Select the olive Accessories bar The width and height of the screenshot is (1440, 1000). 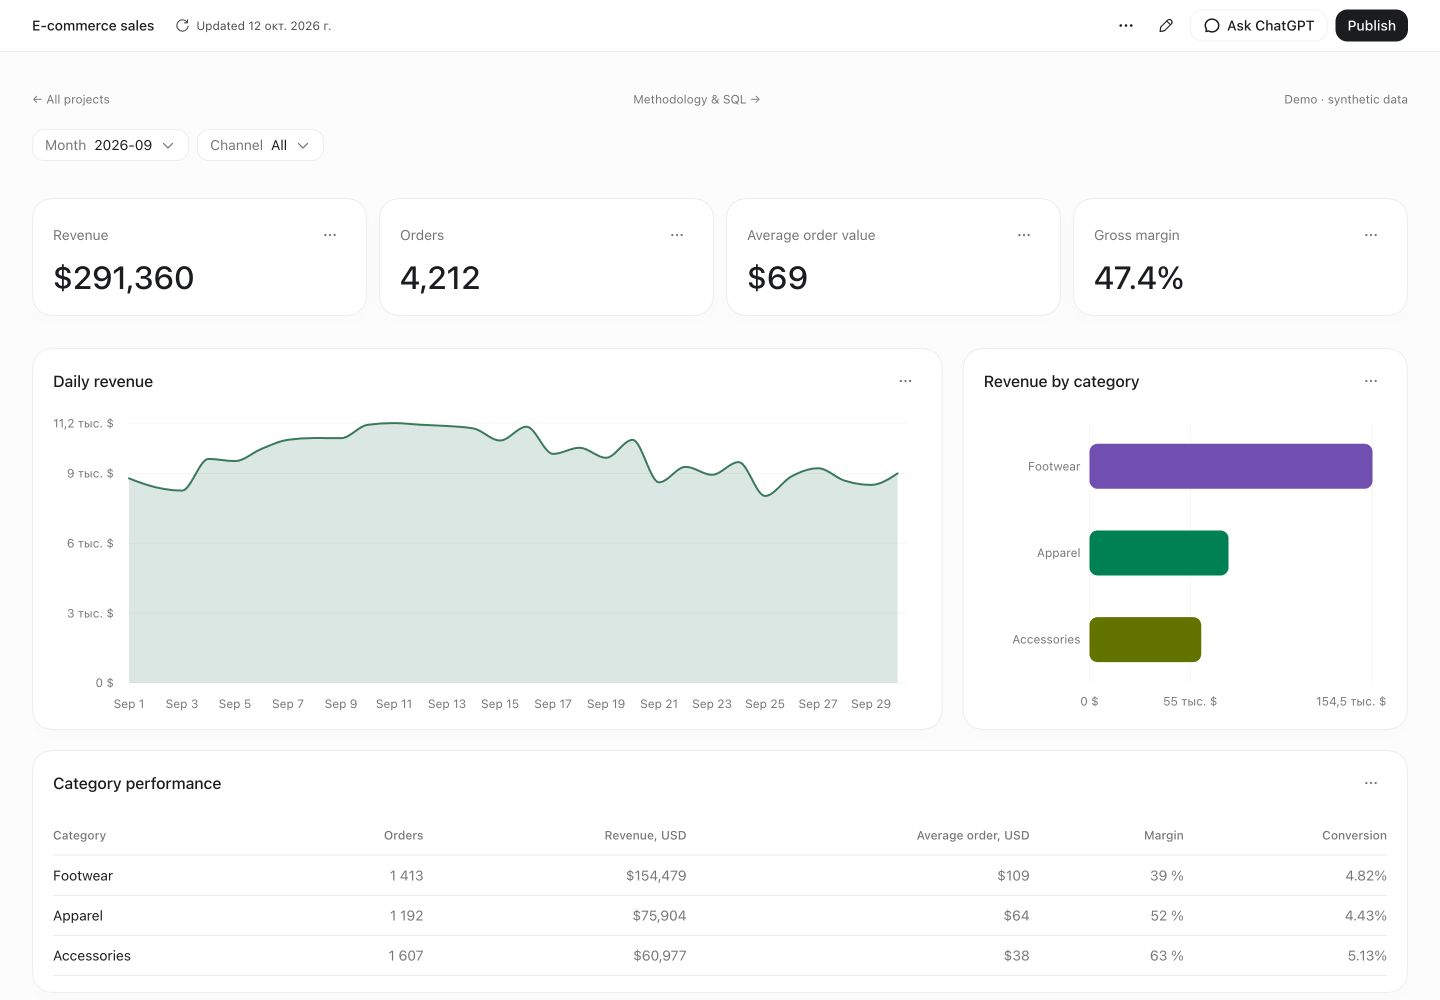(1145, 640)
